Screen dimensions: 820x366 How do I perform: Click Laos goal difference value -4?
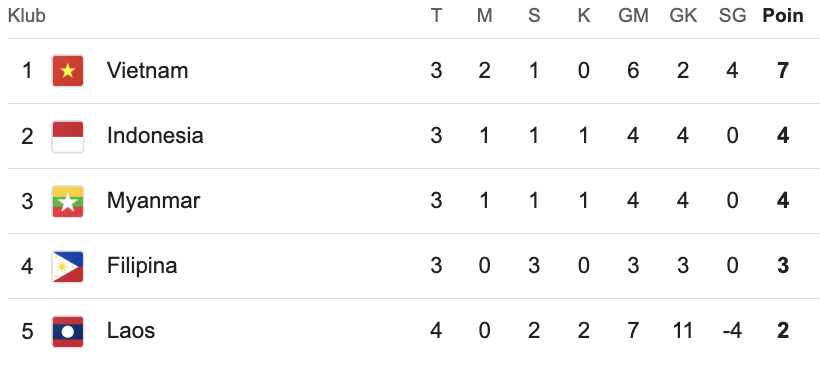point(732,331)
